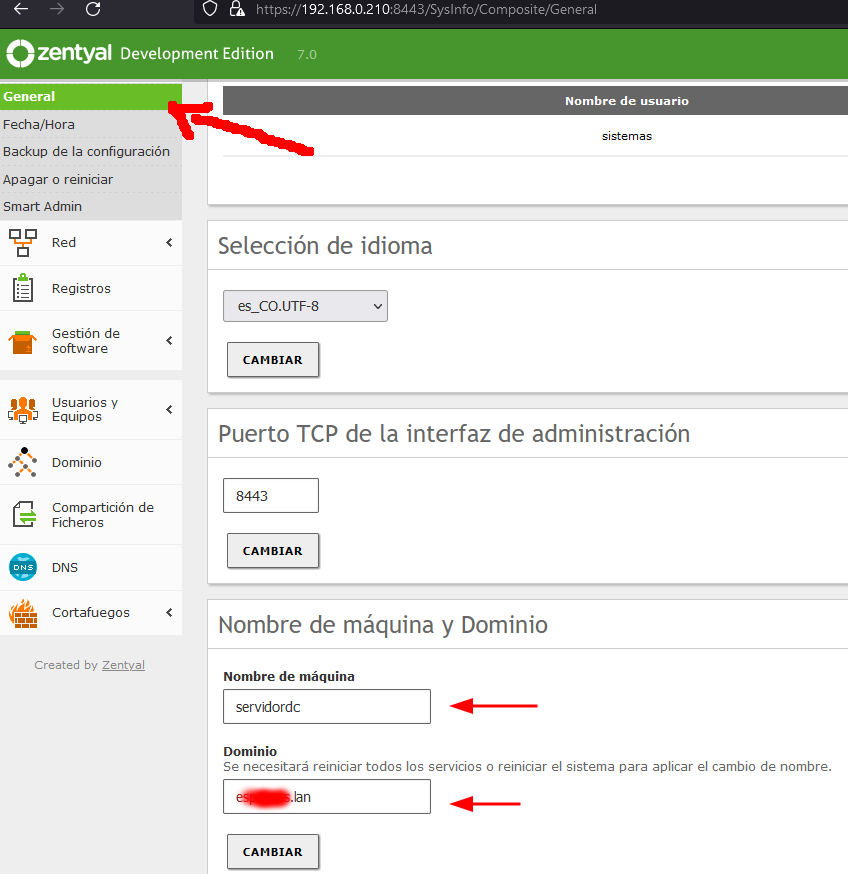
Task: Open Backup de la configuración
Action: pyautogui.click(x=91, y=152)
